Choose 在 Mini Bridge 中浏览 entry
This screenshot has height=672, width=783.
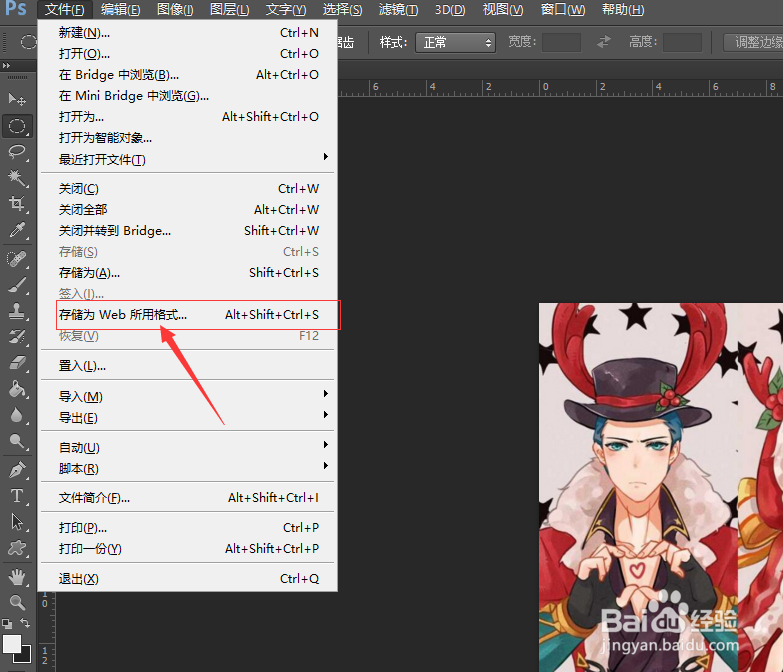188,96
